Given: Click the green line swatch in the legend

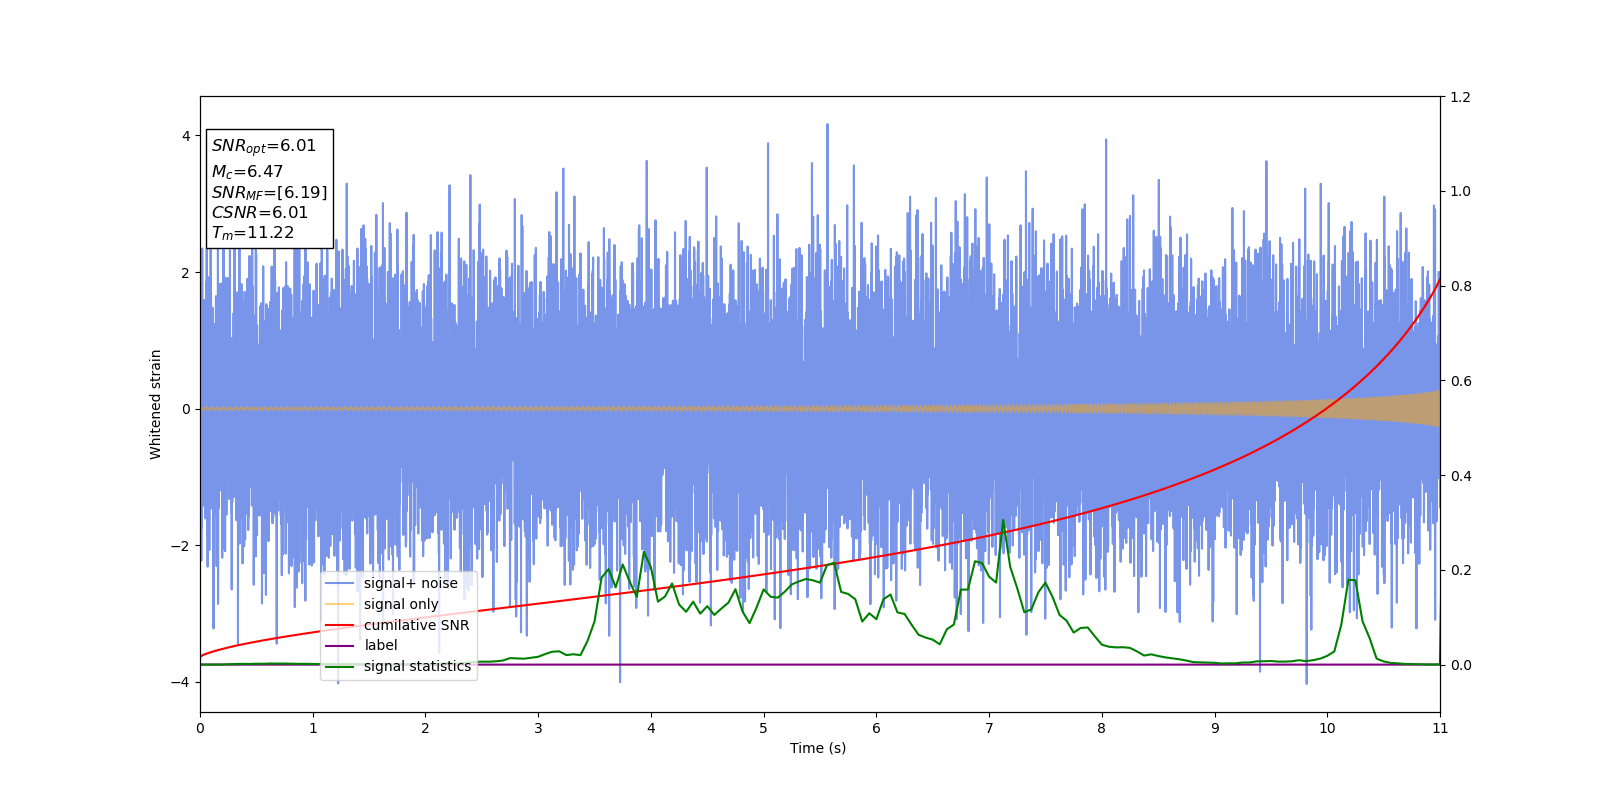Looking at the screenshot, I should pos(340,666).
